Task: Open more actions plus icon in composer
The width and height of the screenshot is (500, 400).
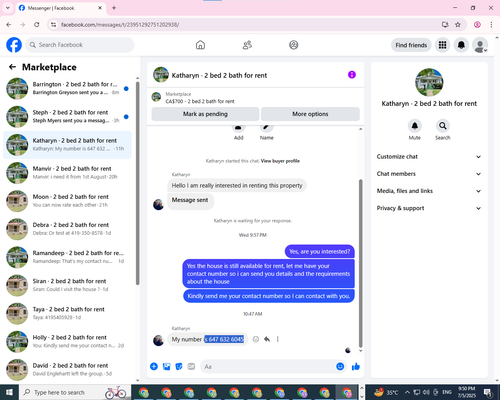Action: [154, 366]
